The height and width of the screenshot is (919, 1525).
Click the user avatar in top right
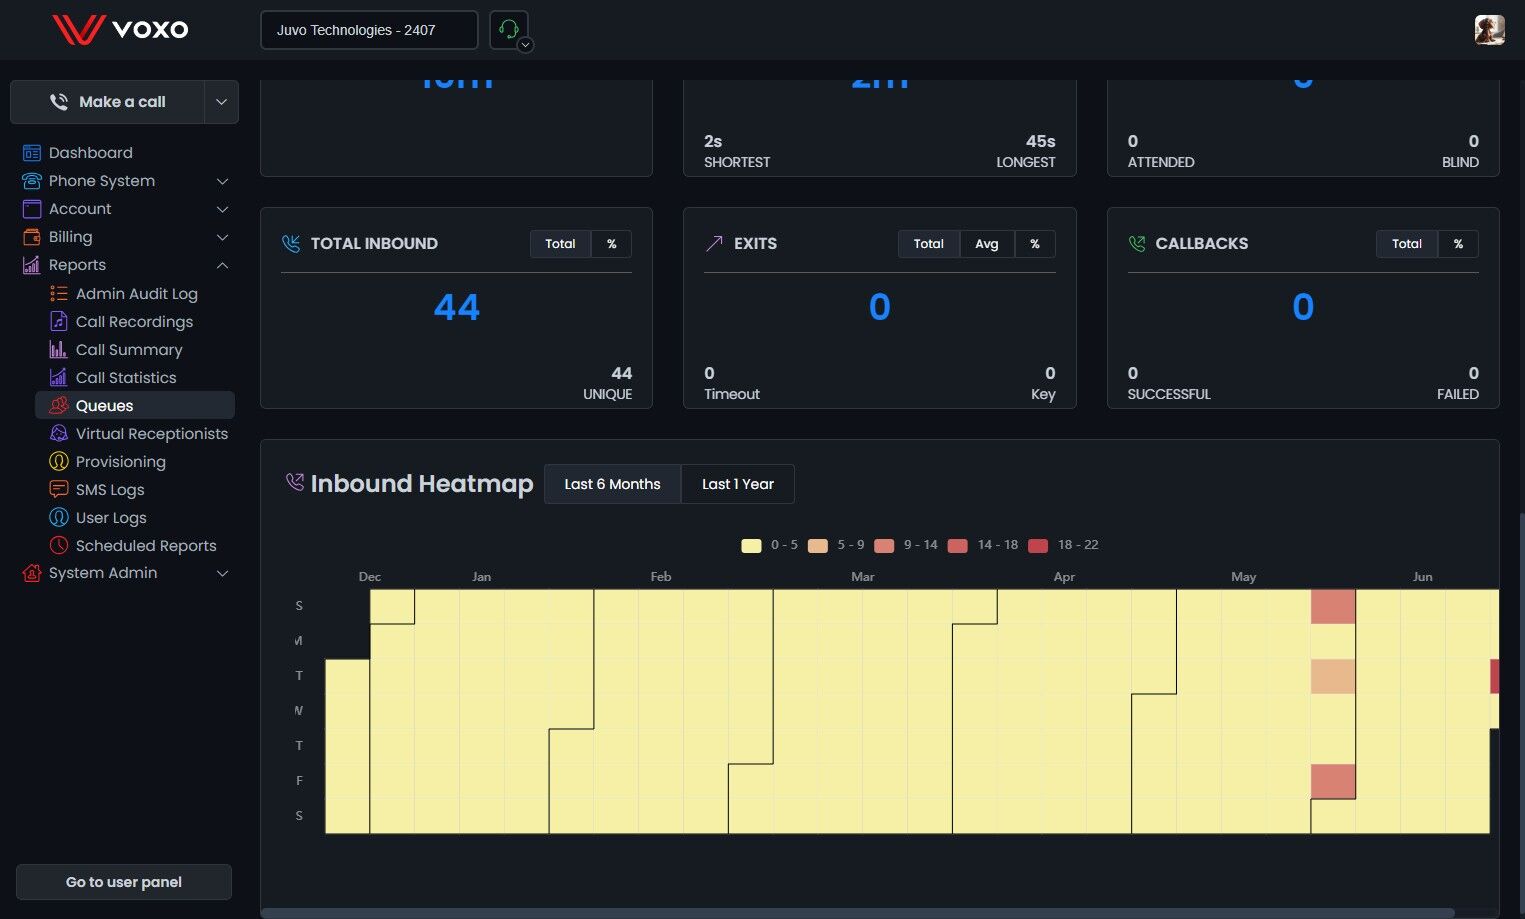(x=1489, y=29)
